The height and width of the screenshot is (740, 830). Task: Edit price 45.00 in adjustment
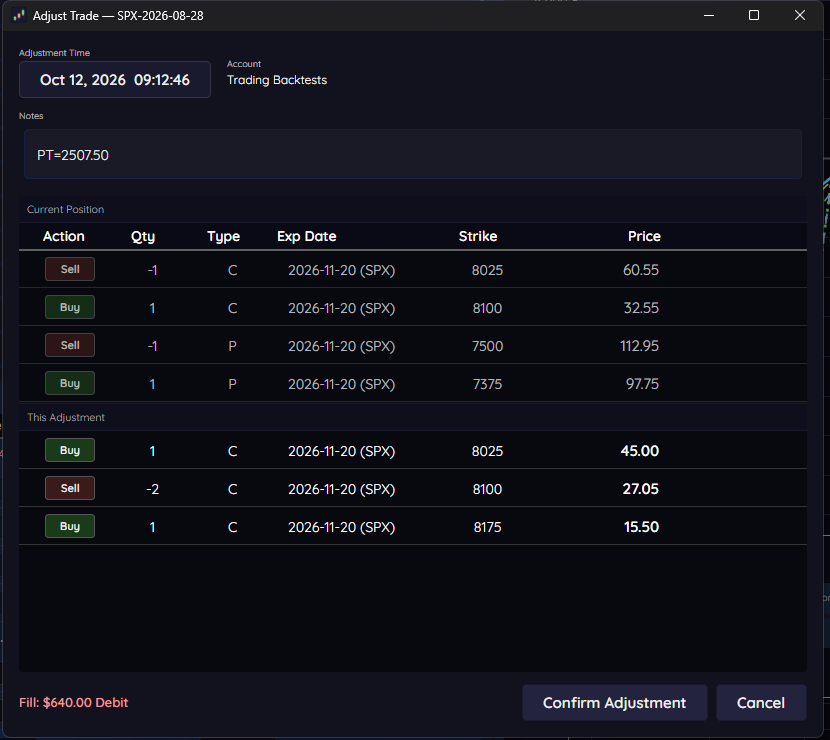pyautogui.click(x=639, y=451)
